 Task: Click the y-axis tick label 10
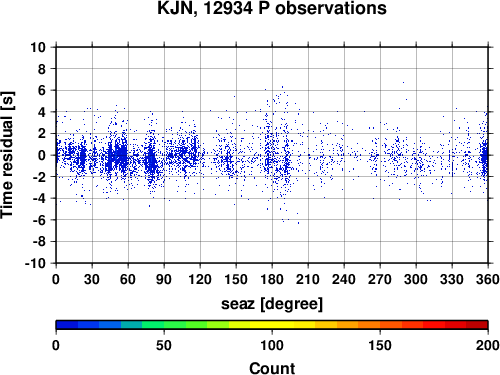coord(38,47)
